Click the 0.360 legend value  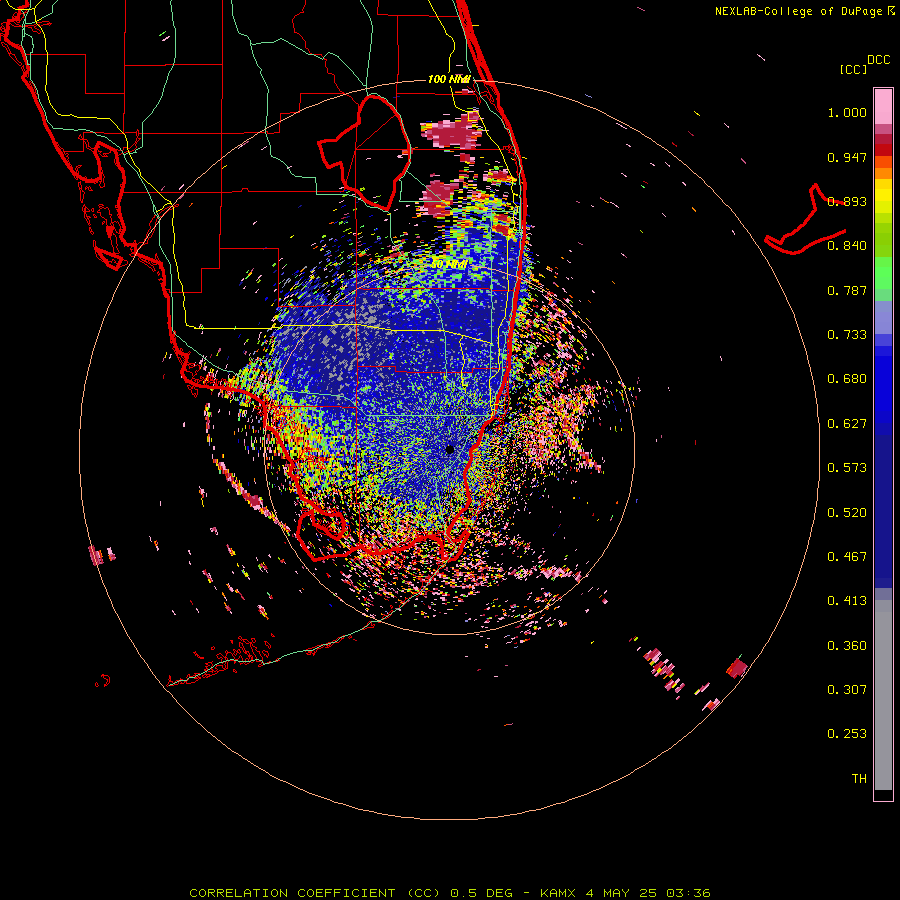pos(847,646)
